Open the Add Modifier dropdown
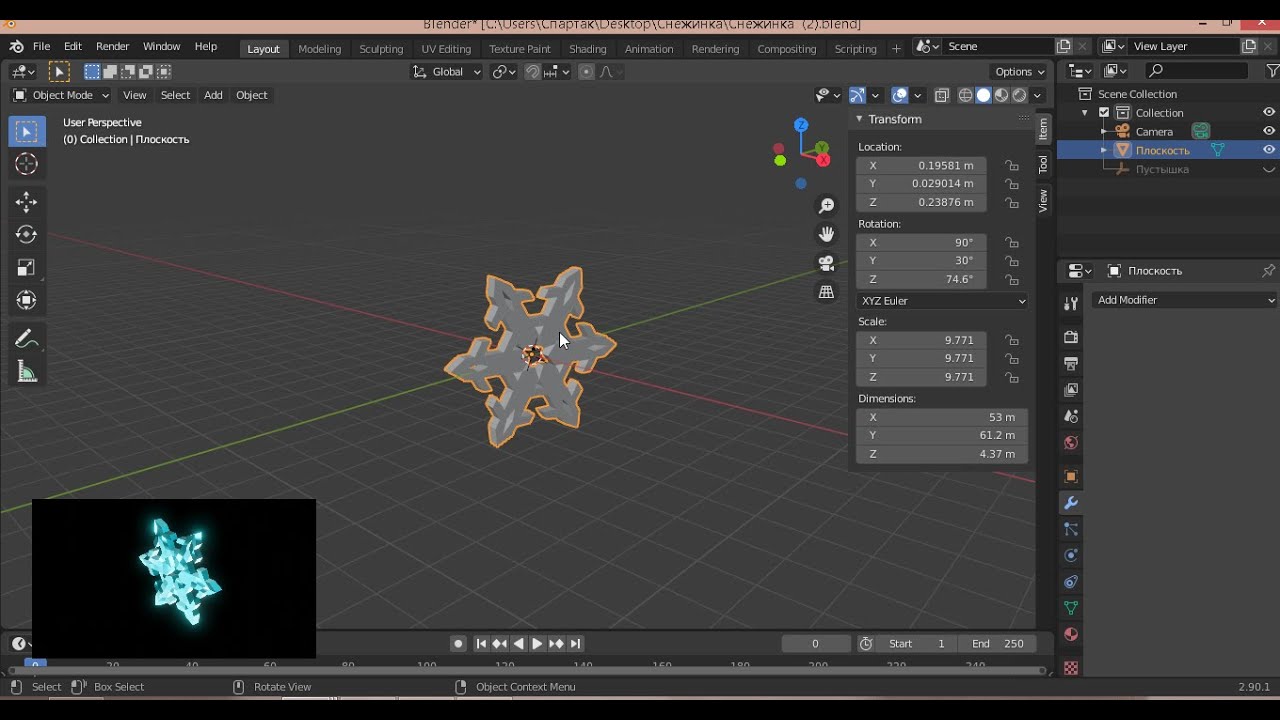This screenshot has width=1280, height=720. (x=1185, y=300)
